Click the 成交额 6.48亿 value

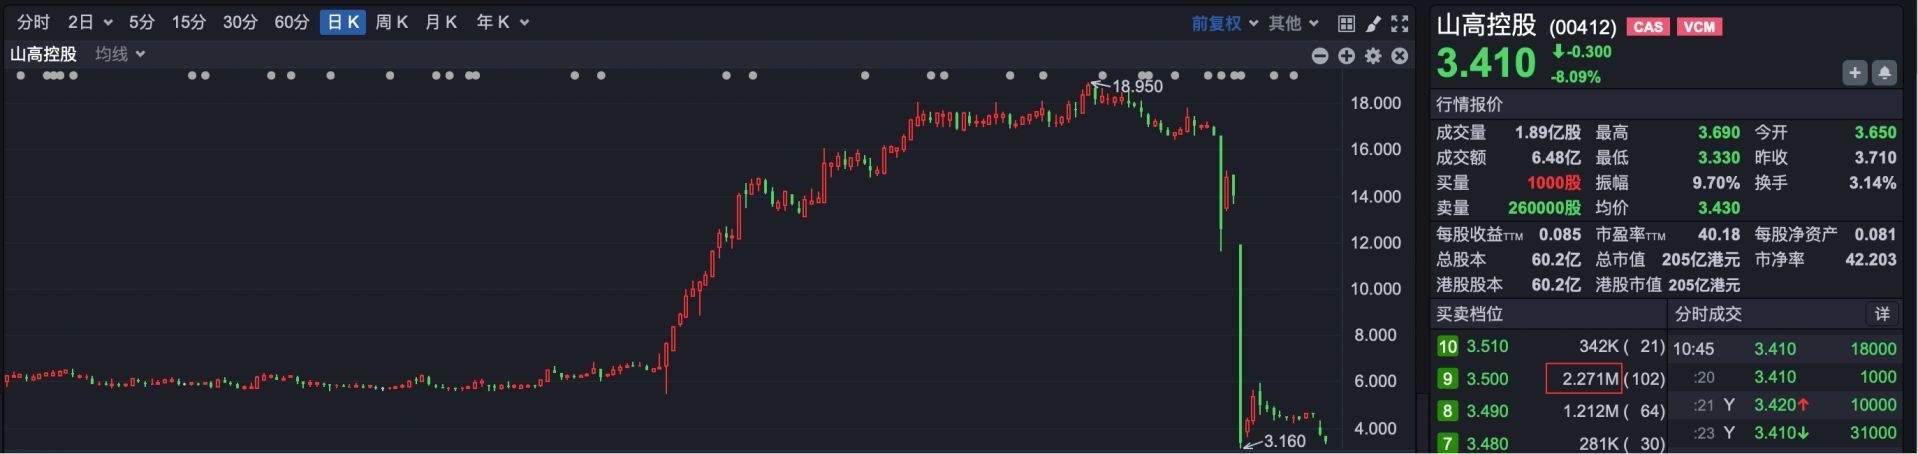pos(1556,158)
